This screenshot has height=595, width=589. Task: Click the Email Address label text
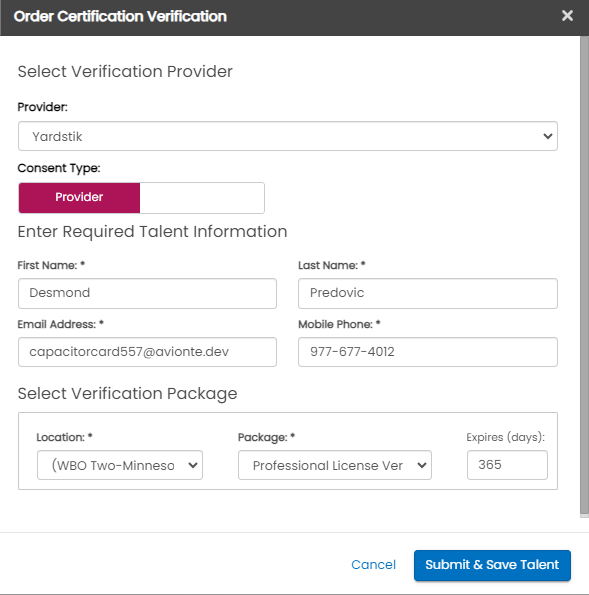(x=57, y=324)
